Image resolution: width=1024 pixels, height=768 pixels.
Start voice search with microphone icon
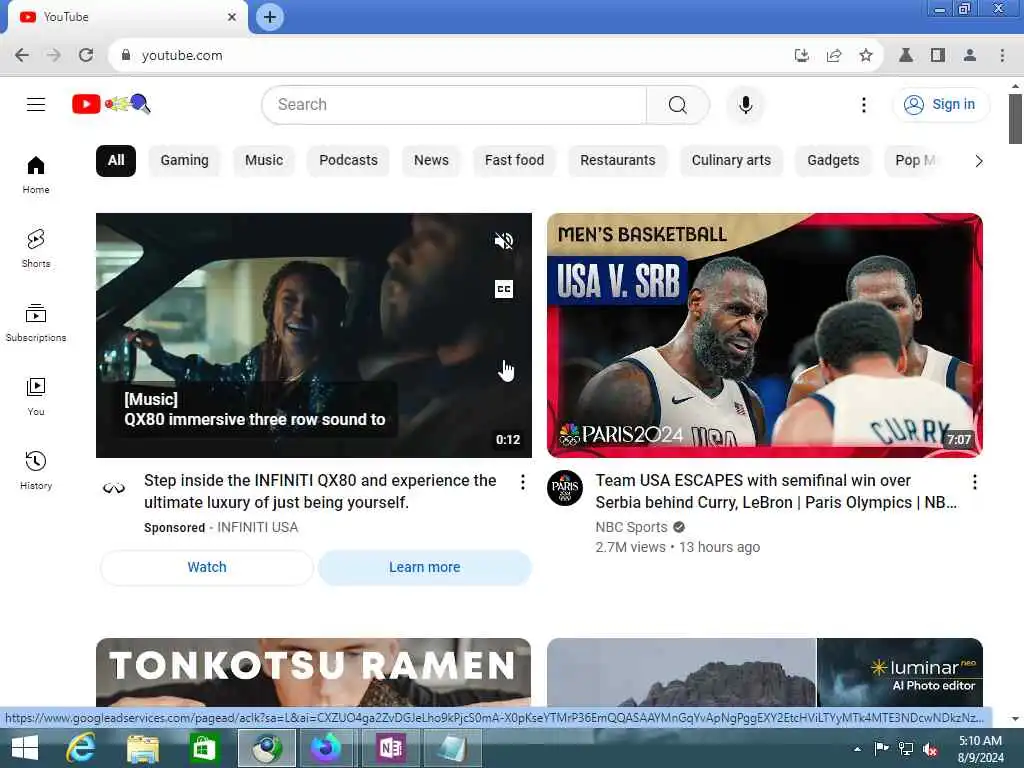click(745, 104)
